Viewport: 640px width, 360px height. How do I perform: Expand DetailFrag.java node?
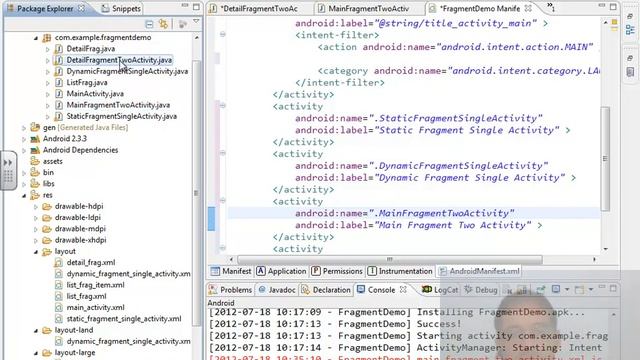pyautogui.click(x=48, y=49)
